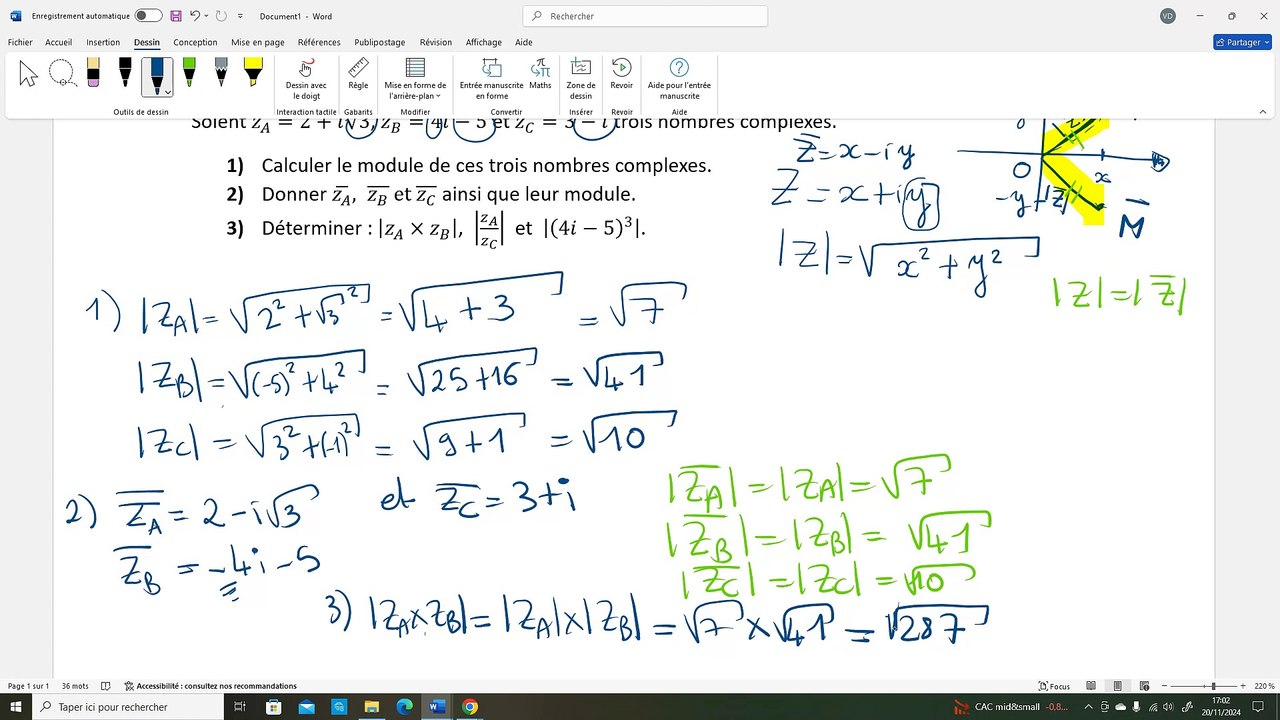Screen dimensions: 1280x720
Task: Switch to the Accueil tab
Action: (x=58, y=42)
